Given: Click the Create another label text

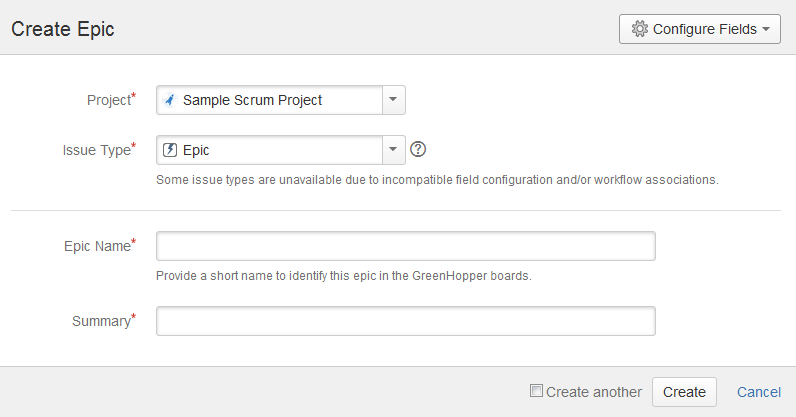Looking at the screenshot, I should tap(594, 392).
